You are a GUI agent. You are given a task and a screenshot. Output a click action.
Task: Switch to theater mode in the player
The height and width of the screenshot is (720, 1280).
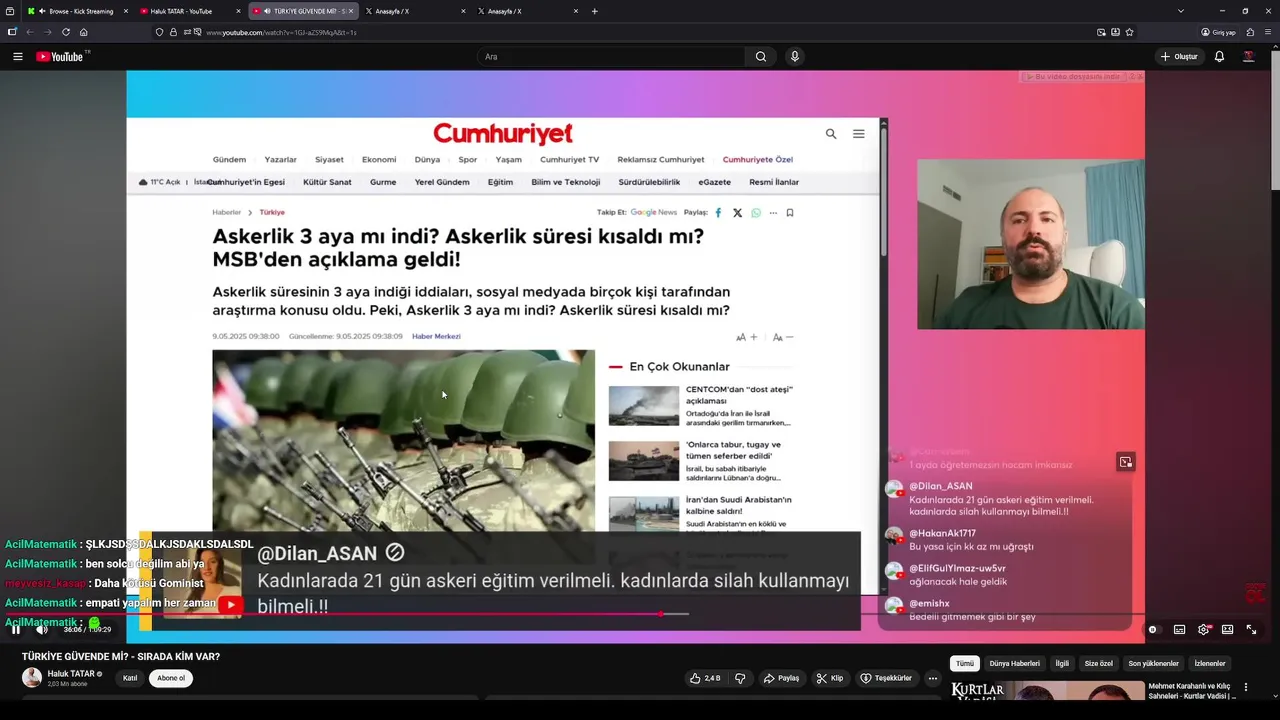[1228, 629]
